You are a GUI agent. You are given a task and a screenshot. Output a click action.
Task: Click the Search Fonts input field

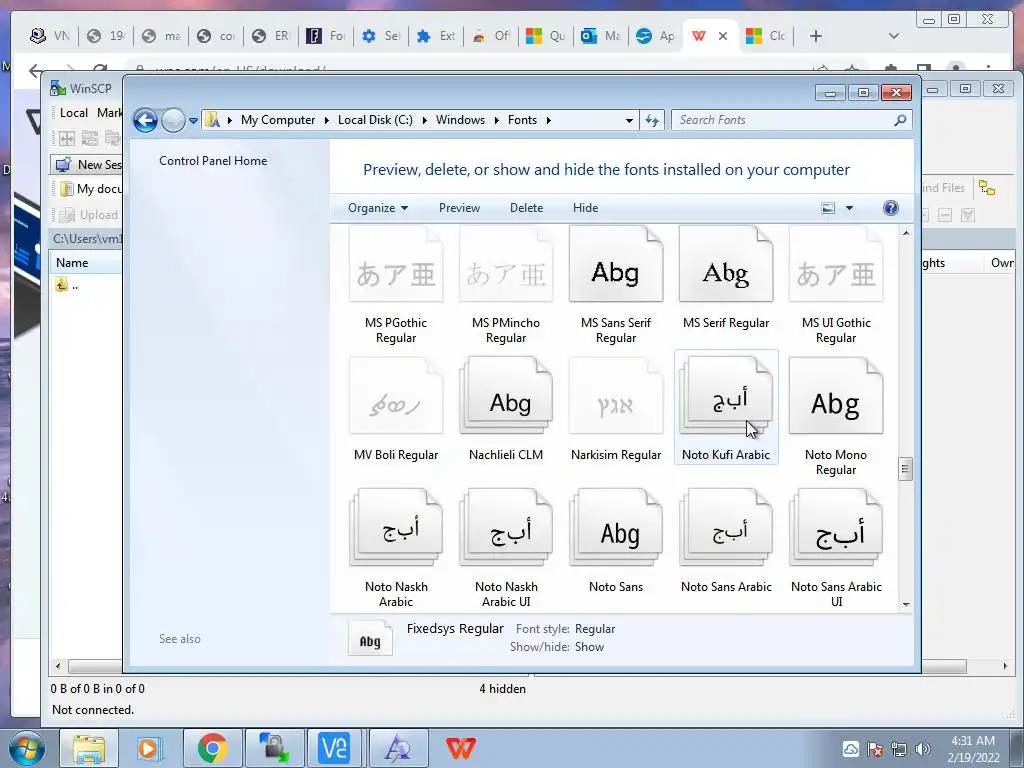click(784, 120)
